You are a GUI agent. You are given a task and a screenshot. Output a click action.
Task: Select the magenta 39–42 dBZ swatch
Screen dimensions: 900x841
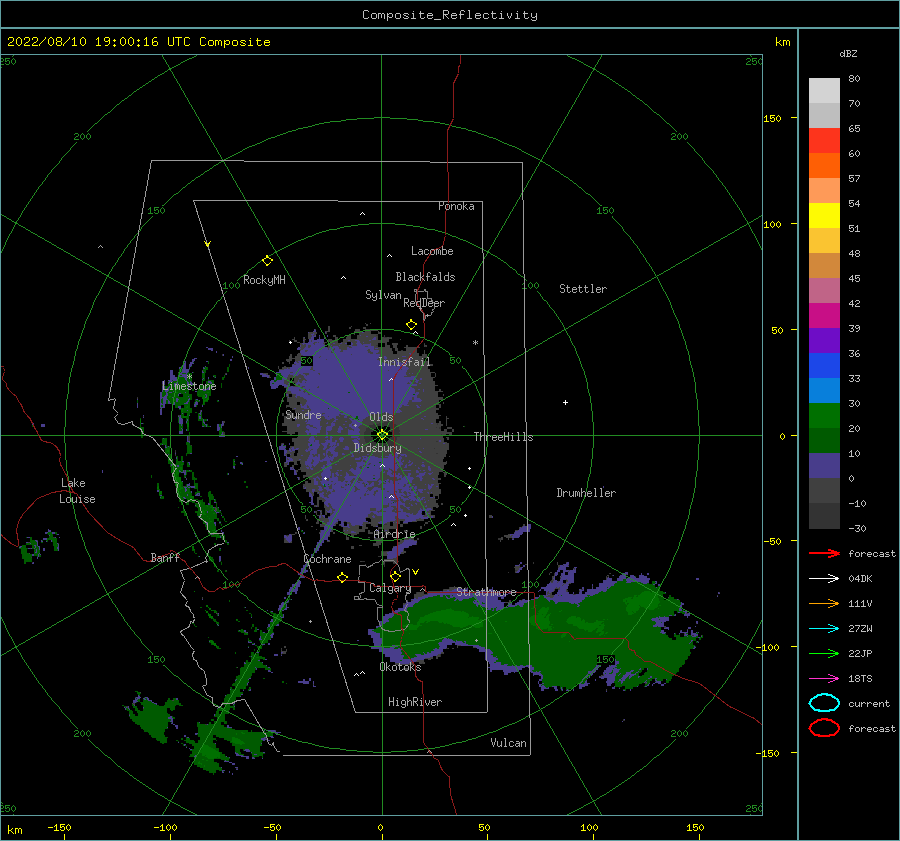(x=824, y=315)
